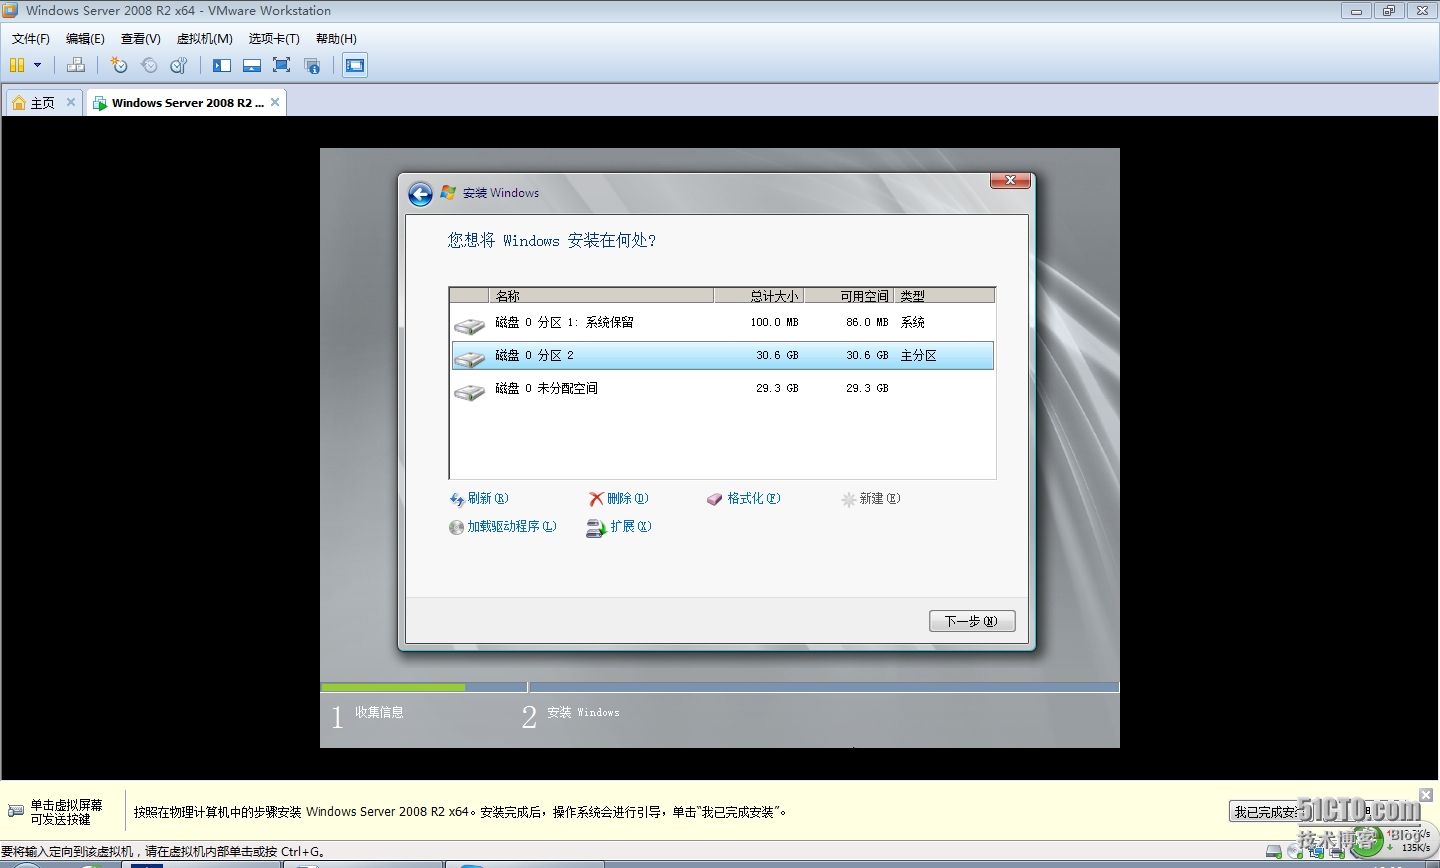The width and height of the screenshot is (1440, 868).
Task: Click the 总计大小 column header
Action: [759, 296]
